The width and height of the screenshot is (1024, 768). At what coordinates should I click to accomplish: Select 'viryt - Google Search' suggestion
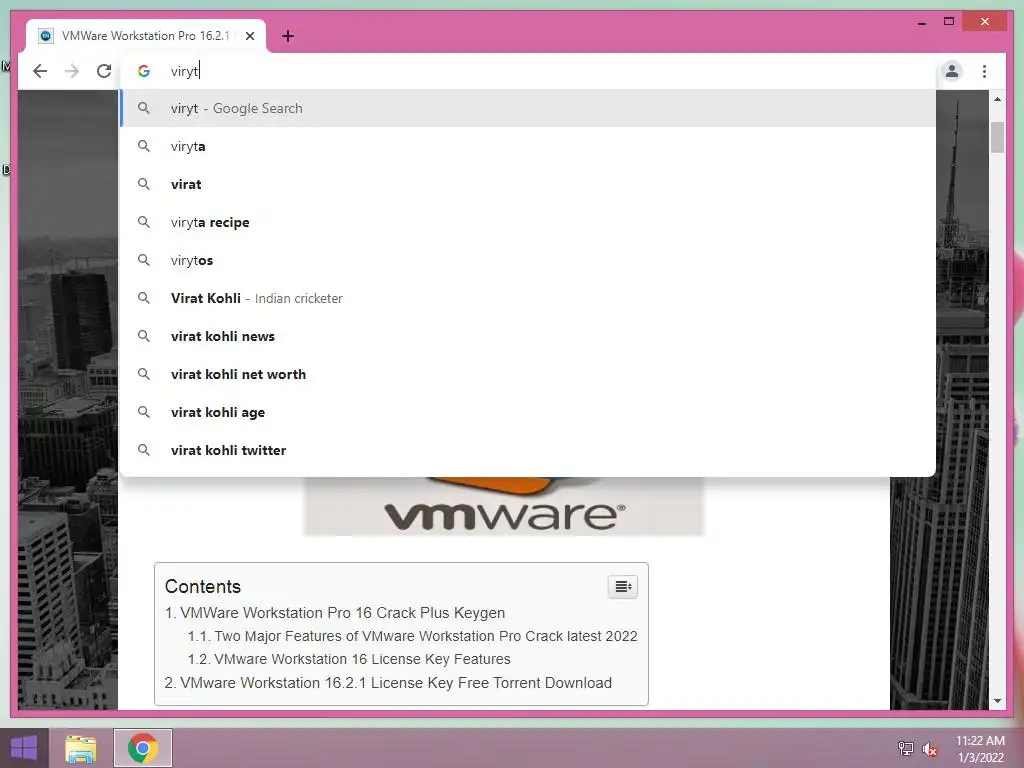(x=528, y=108)
